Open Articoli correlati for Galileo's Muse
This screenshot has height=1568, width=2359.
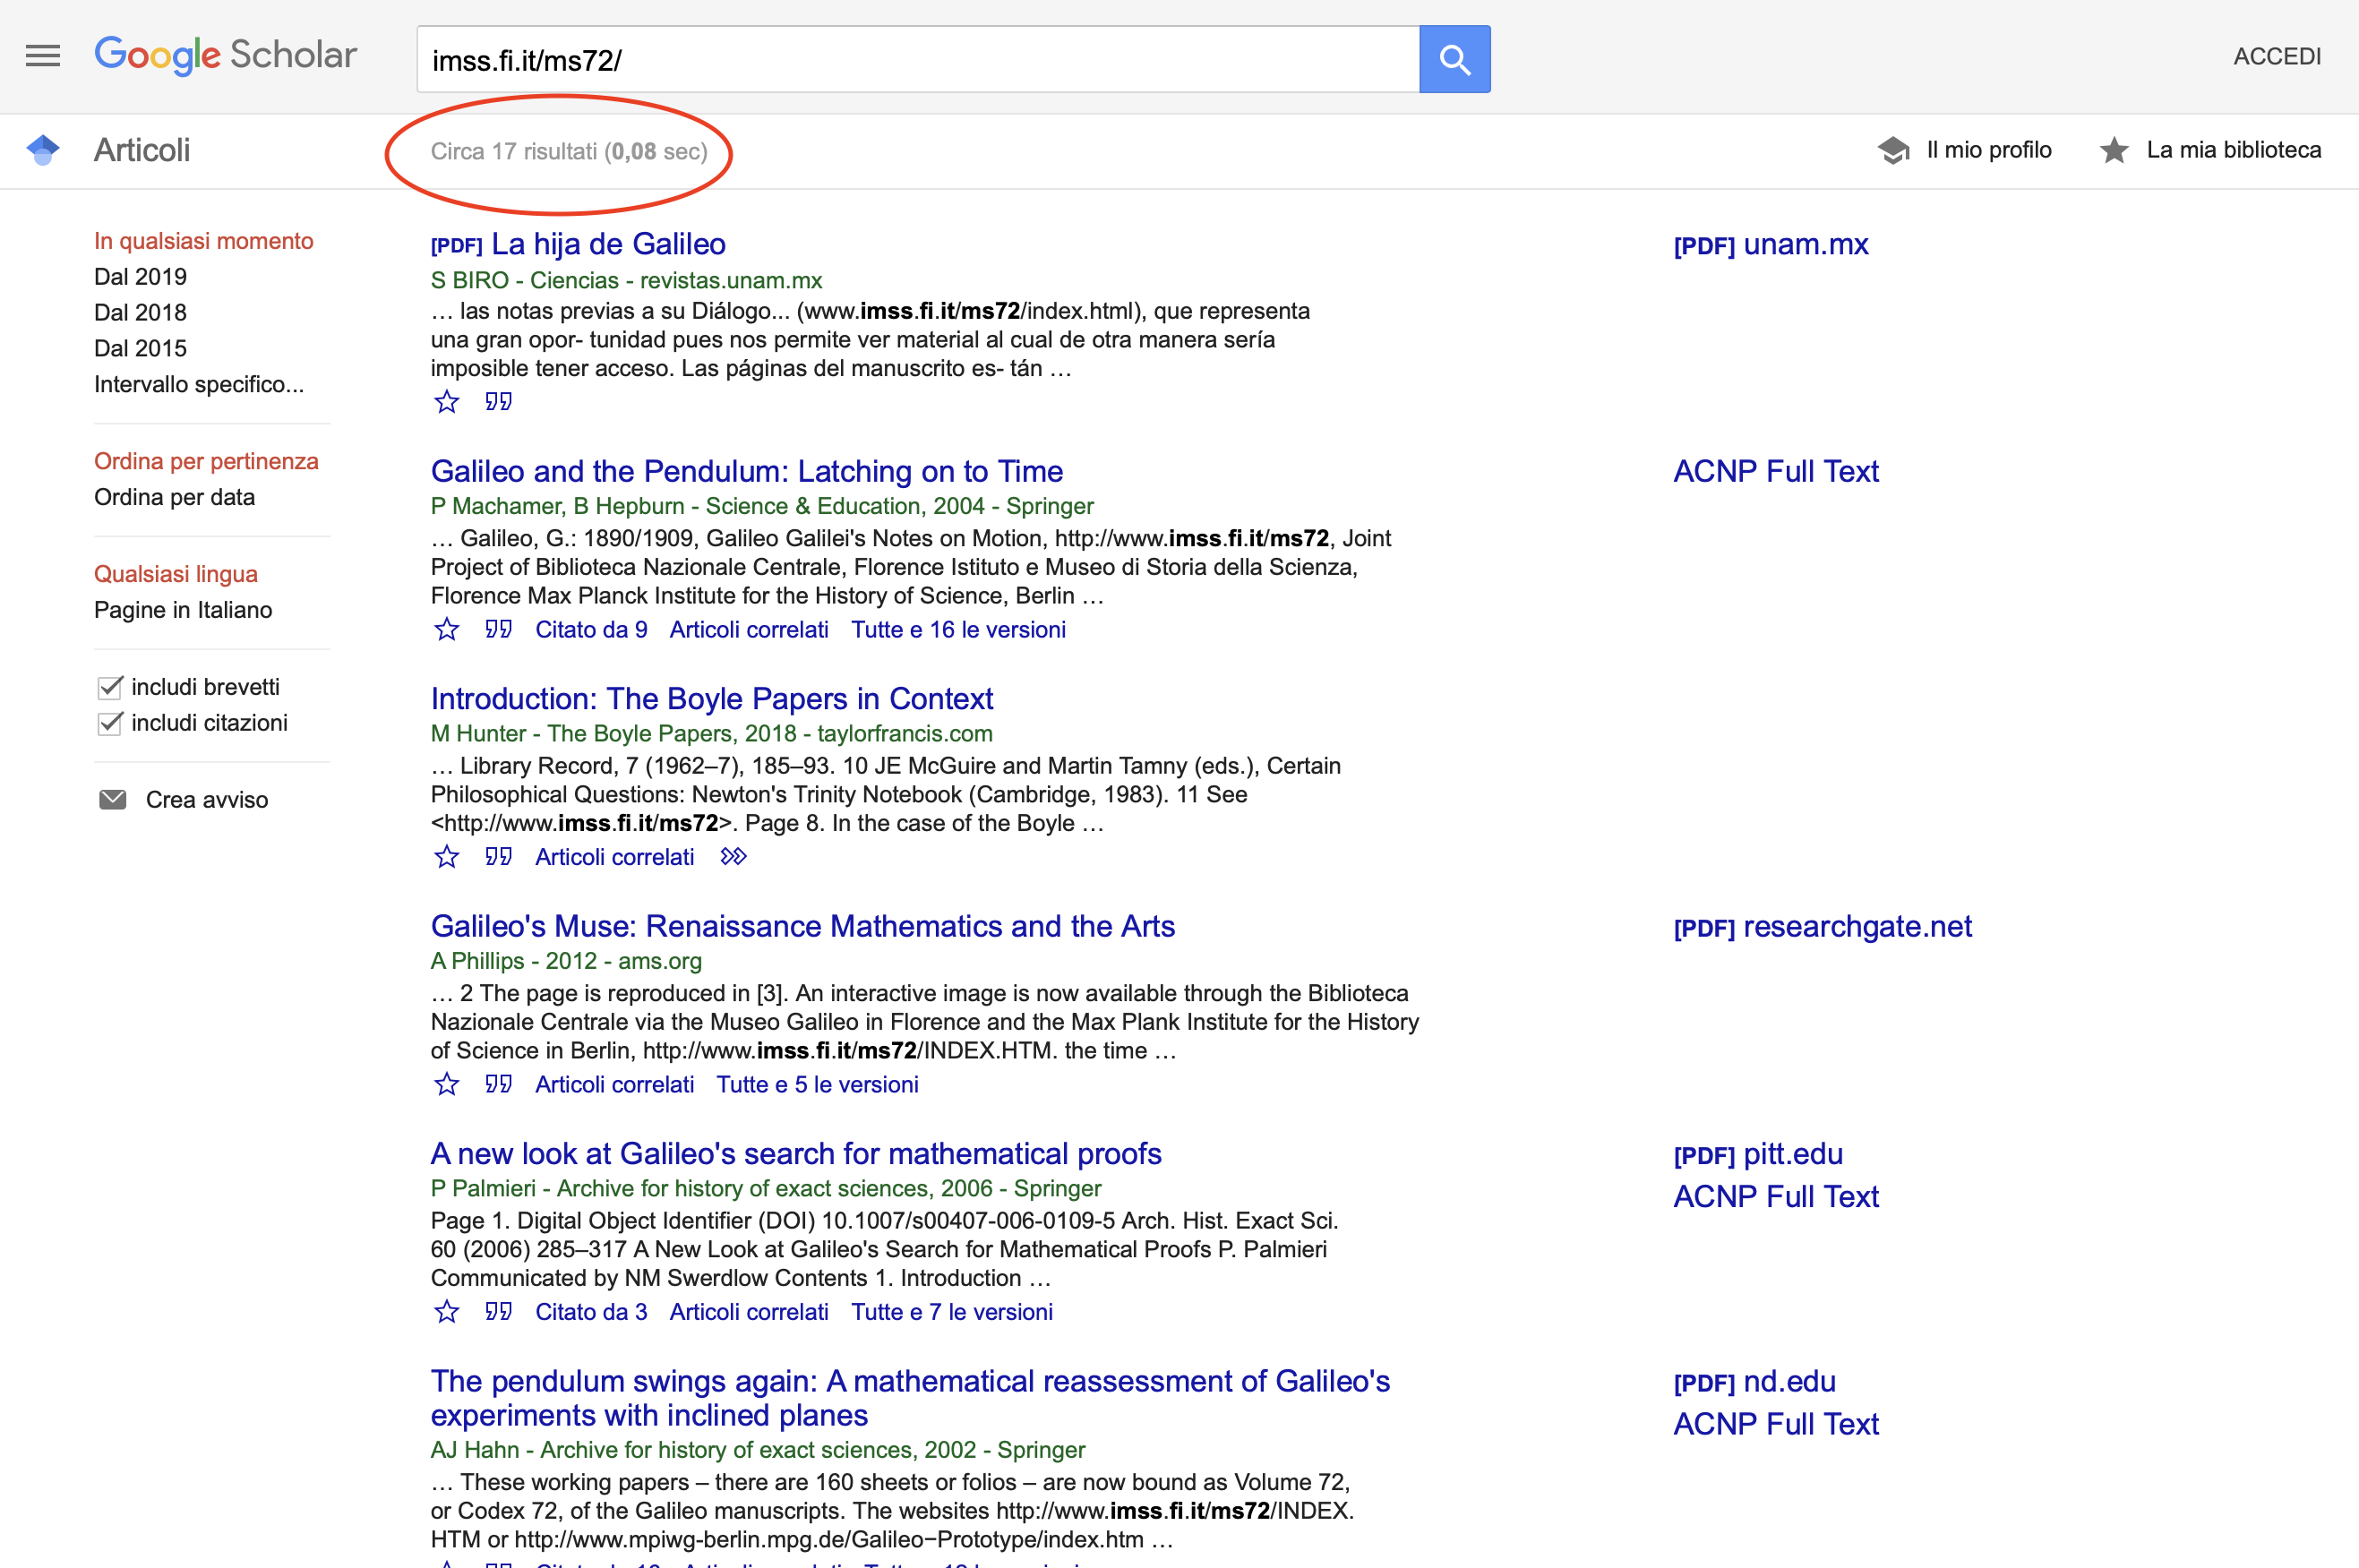point(614,1084)
